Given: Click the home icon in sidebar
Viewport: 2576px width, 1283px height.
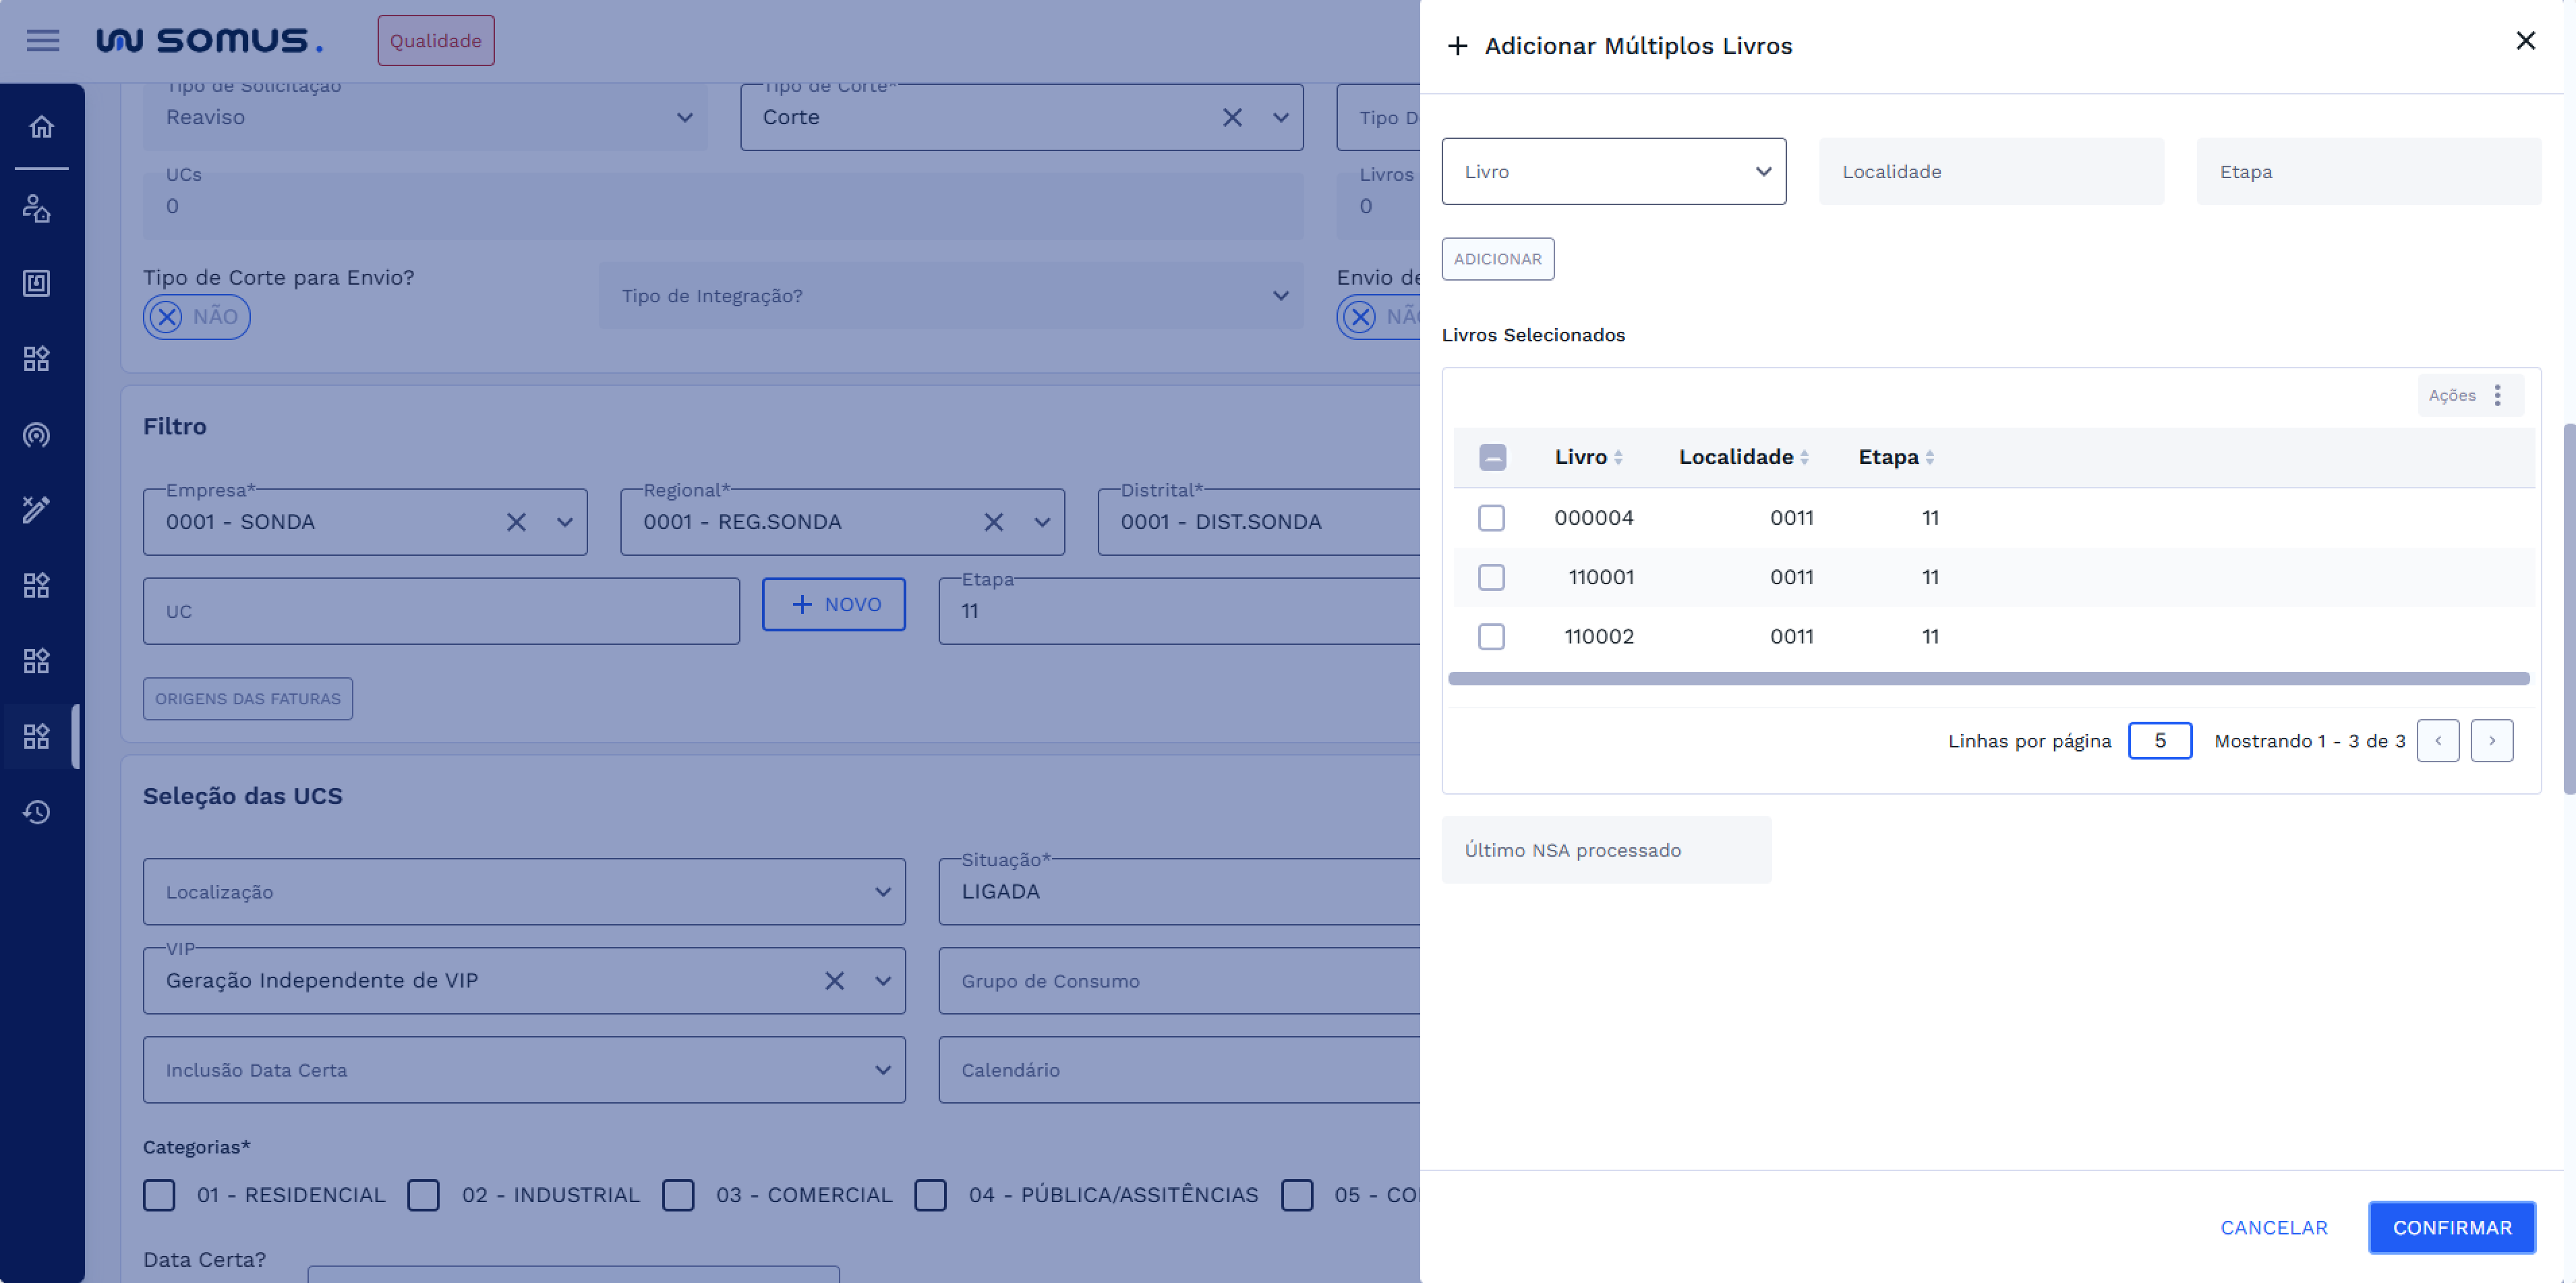Looking at the screenshot, I should coord(41,127).
